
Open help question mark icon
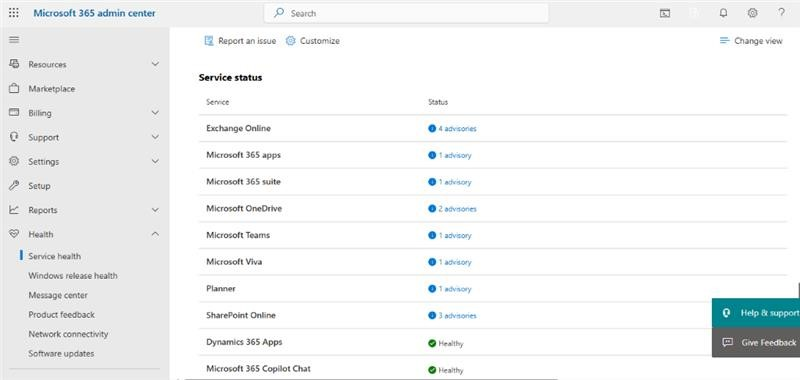click(x=781, y=13)
